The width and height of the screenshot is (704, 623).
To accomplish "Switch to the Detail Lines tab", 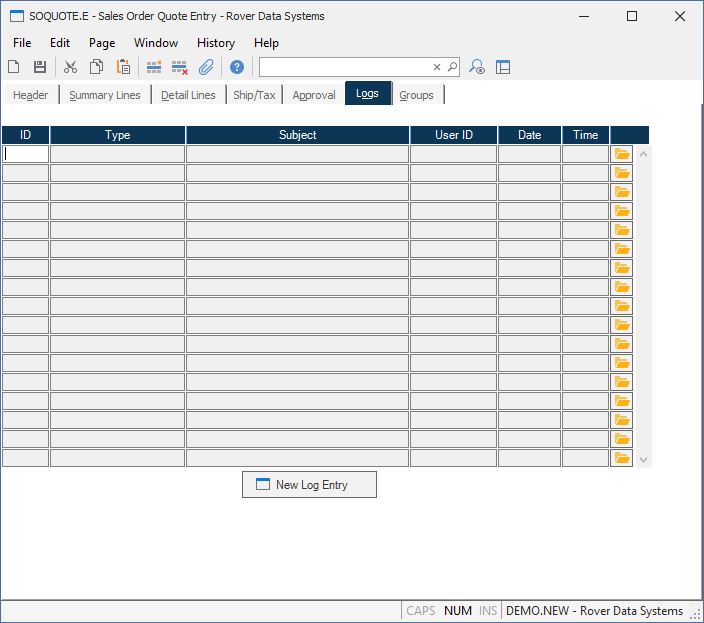I will [188, 95].
